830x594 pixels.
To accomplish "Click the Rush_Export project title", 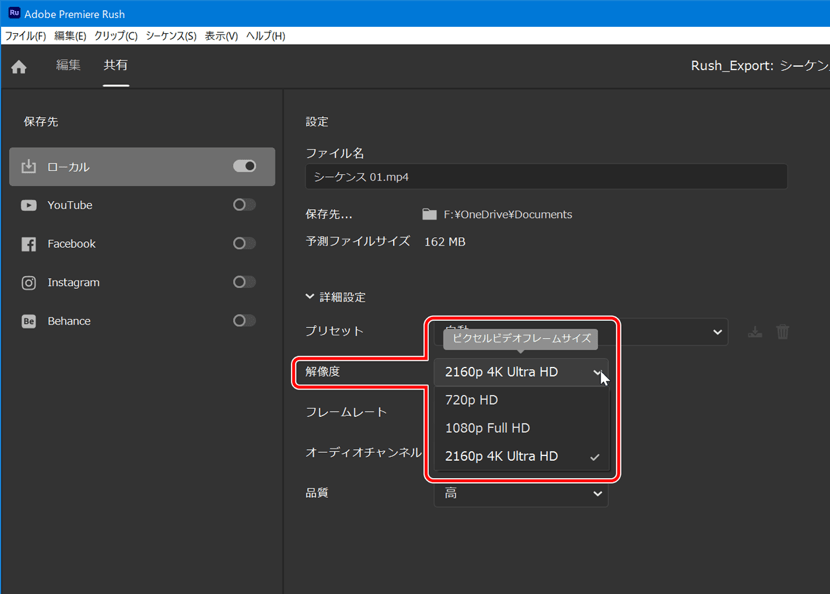I will (760, 66).
